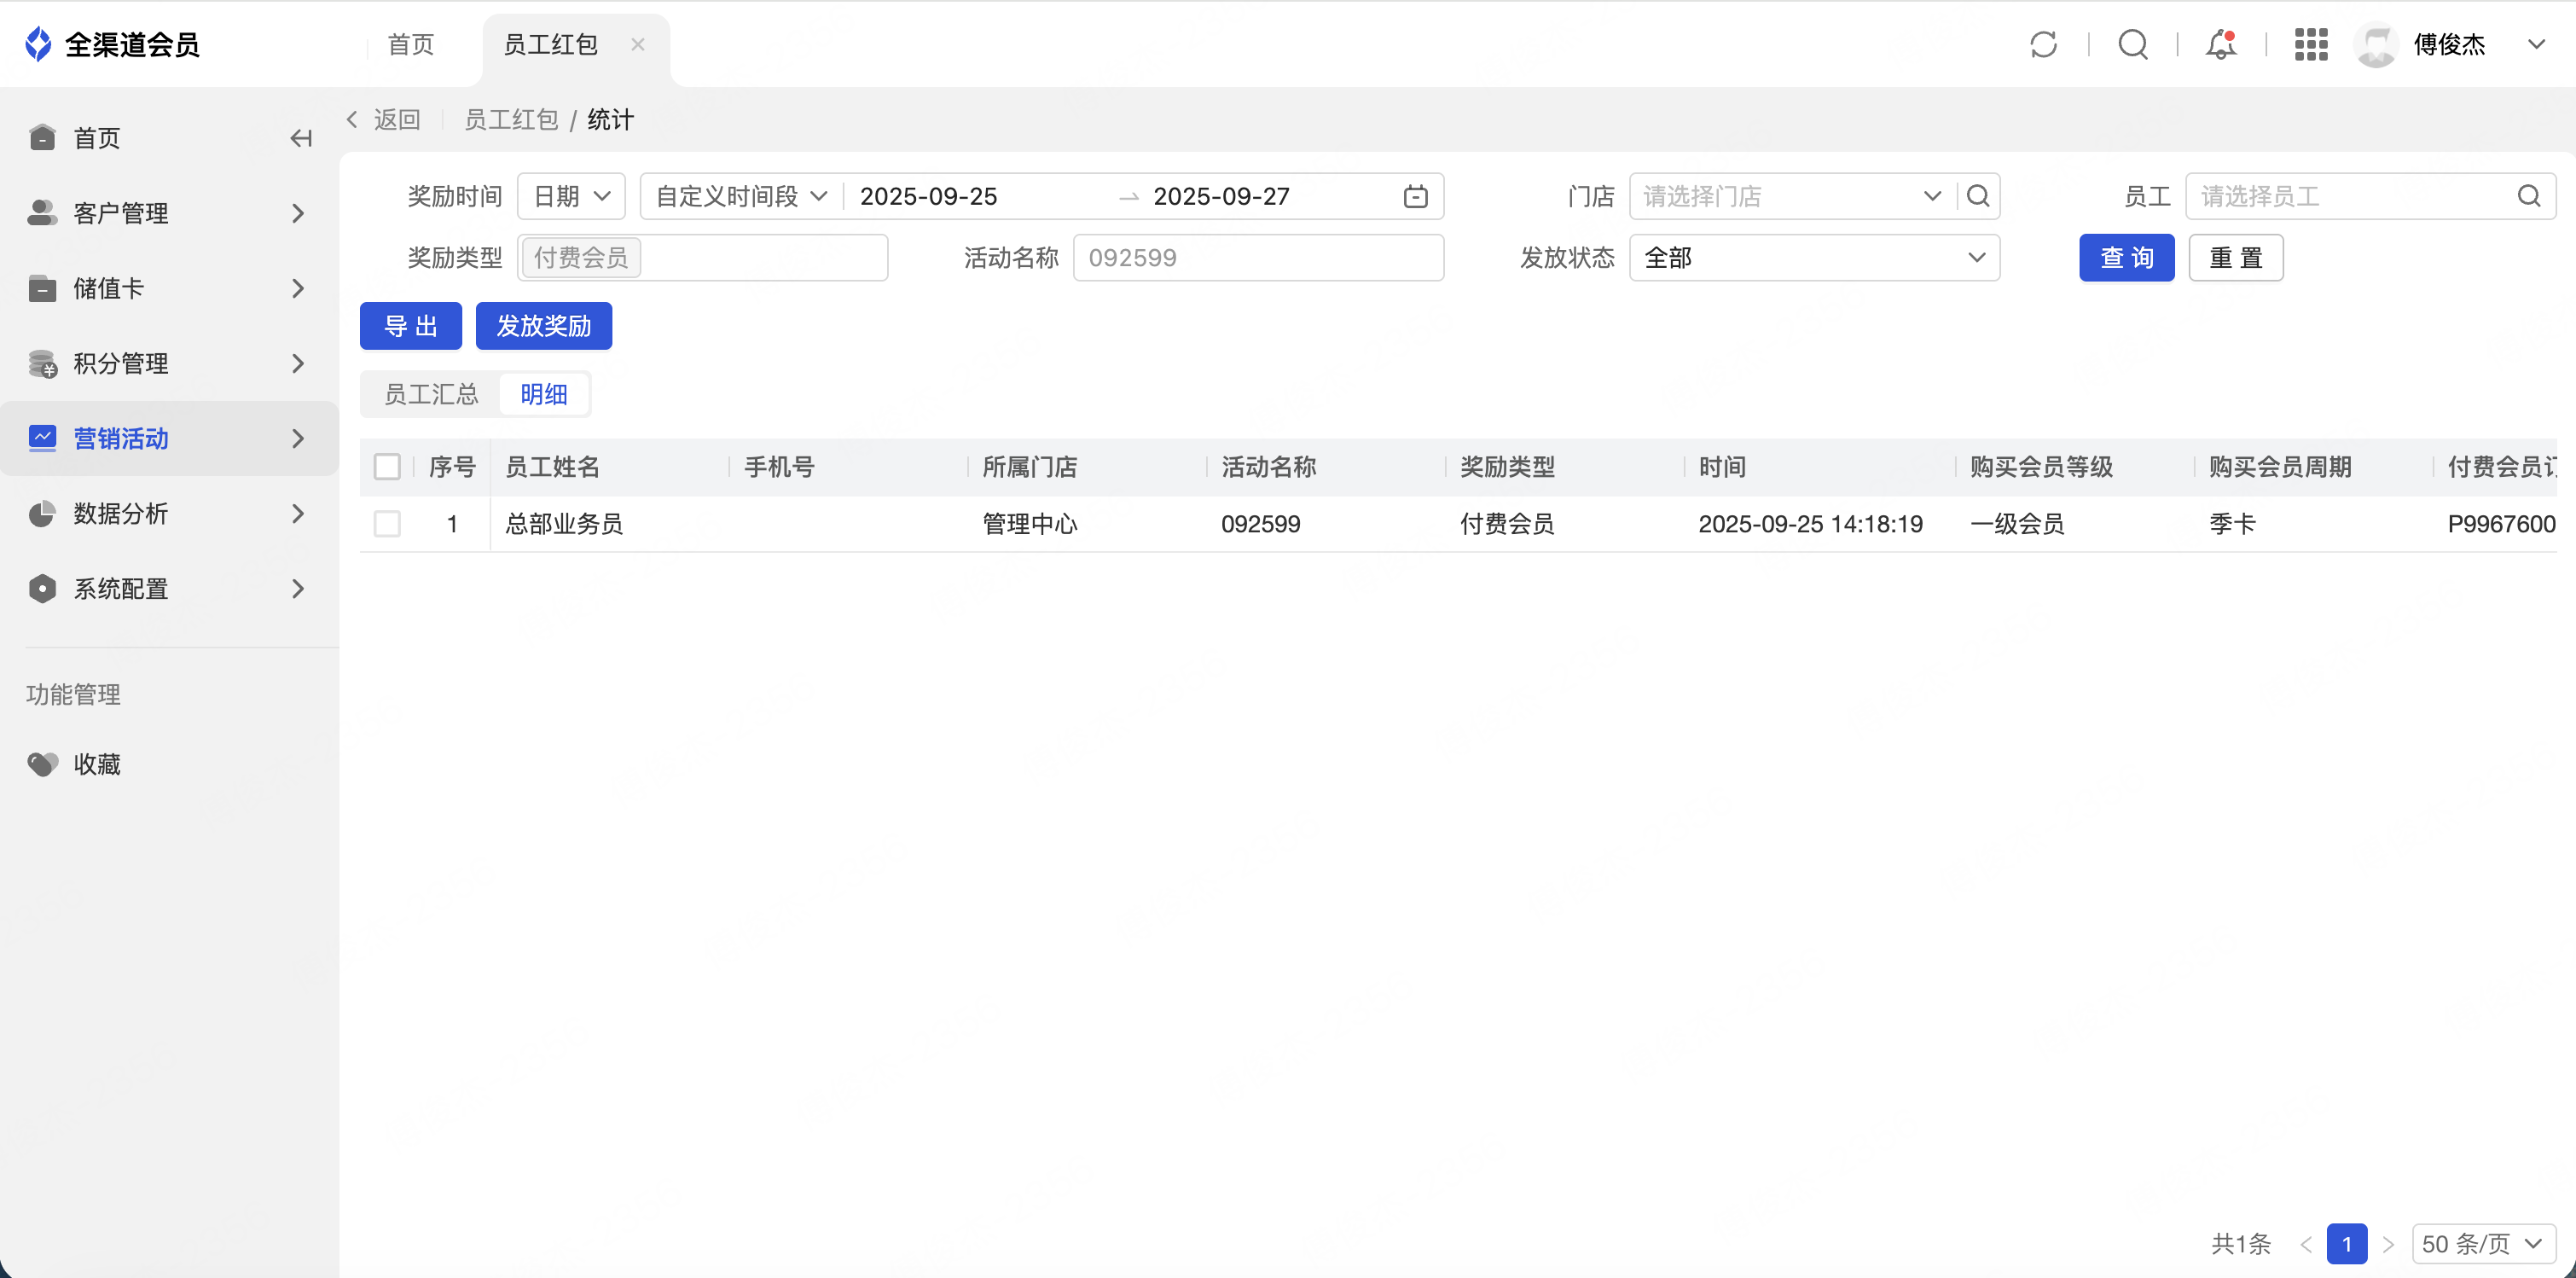Click the search icon in 门店 field
This screenshot has width=2576, height=1278.
tap(1977, 196)
